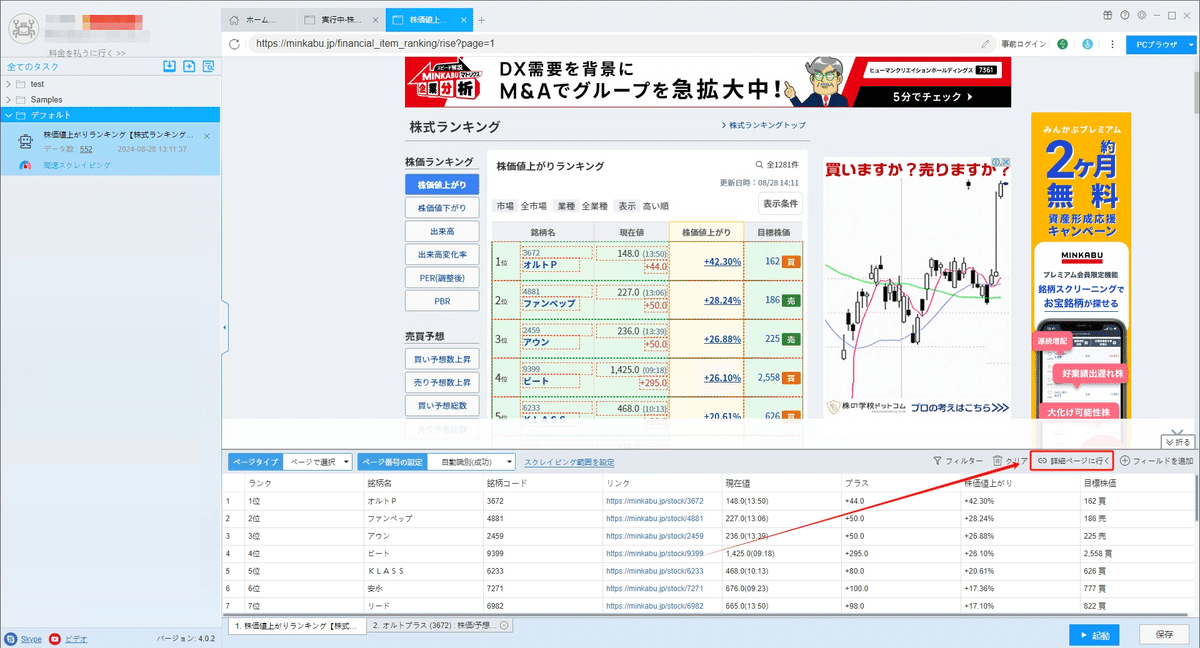
Task: Expand the test folder
Action: point(10,84)
